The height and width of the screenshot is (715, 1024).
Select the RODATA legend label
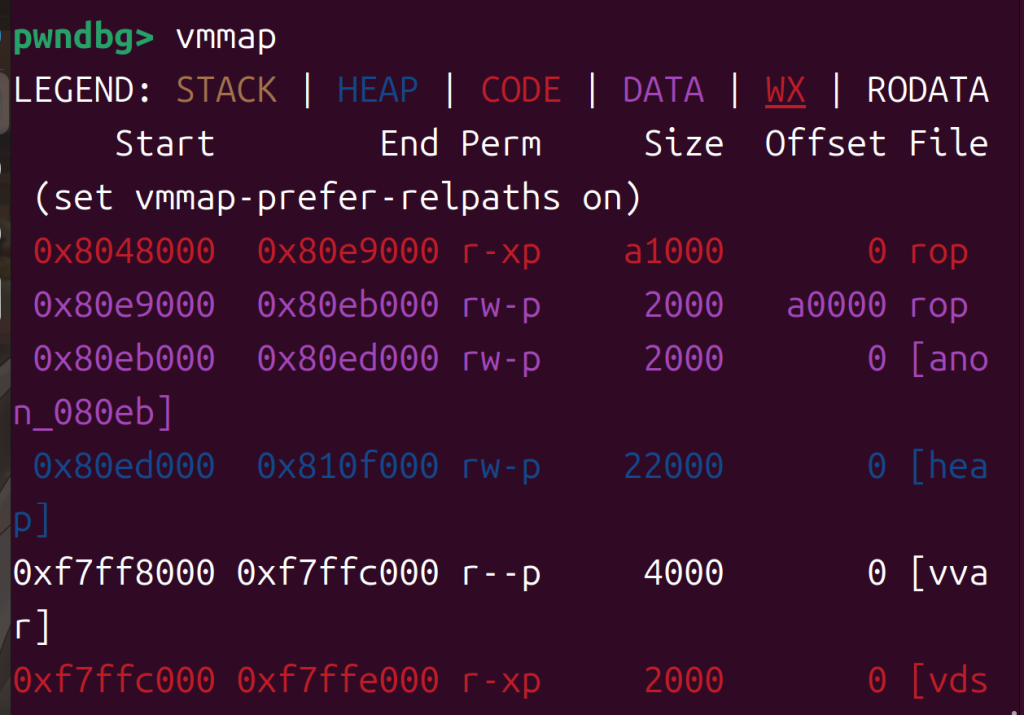(927, 91)
